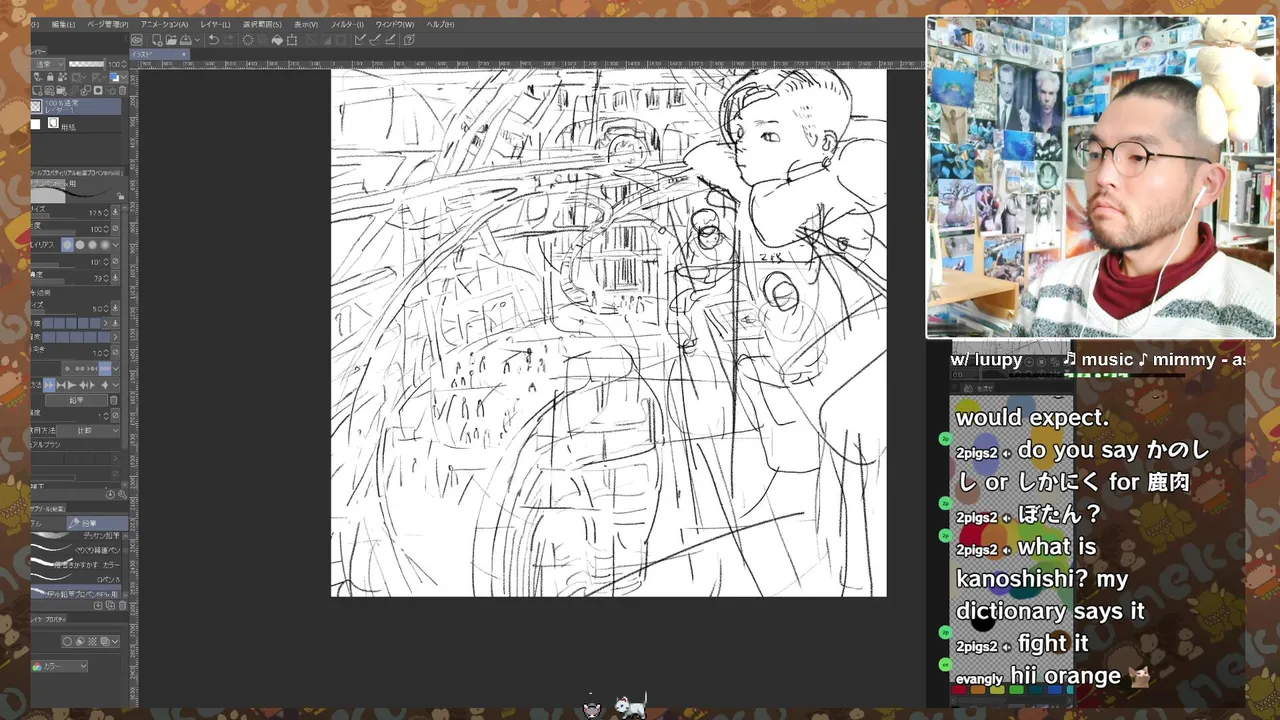Click the Clear (sparkle) icon
This screenshot has height=720, width=1280.
tap(248, 40)
